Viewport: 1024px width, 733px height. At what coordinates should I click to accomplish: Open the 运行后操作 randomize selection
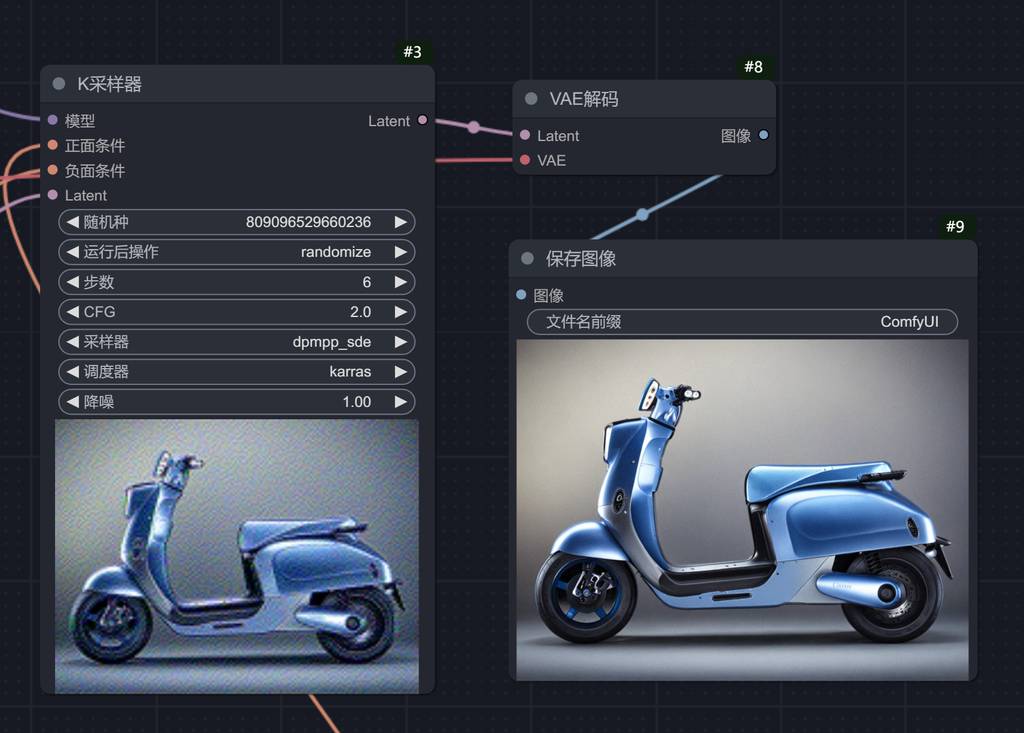236,252
